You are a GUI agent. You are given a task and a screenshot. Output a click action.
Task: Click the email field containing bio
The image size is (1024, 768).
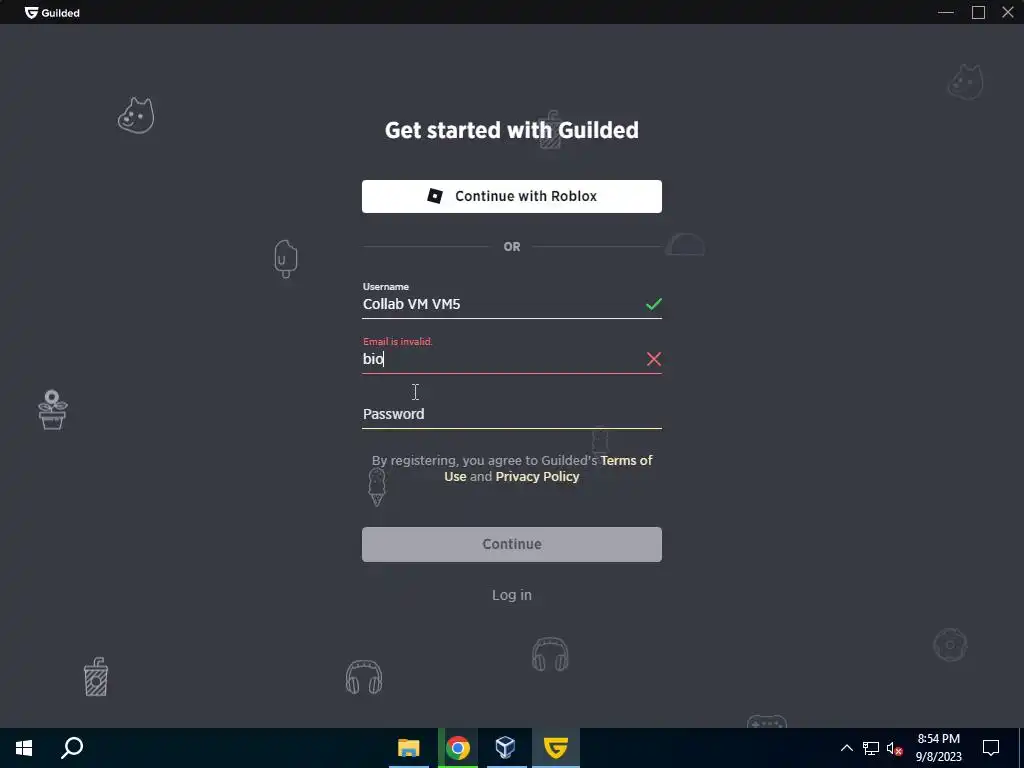coord(511,359)
